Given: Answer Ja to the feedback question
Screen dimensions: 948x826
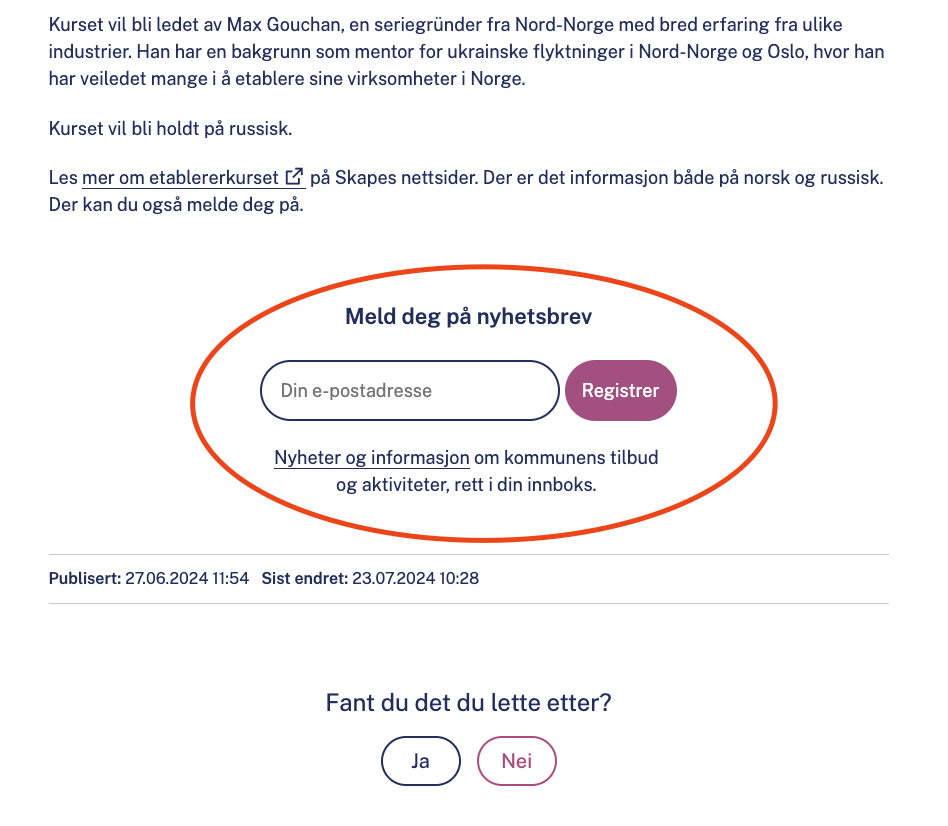Looking at the screenshot, I should [x=420, y=761].
